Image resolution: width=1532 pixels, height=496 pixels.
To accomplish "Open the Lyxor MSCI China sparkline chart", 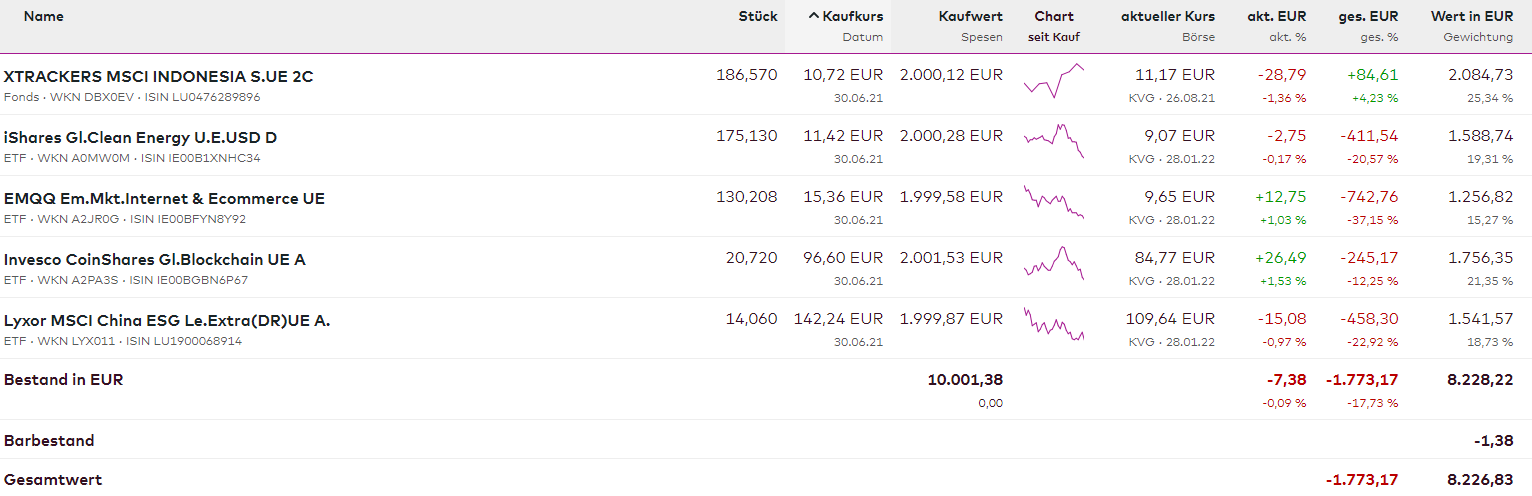I will coord(1054,325).
